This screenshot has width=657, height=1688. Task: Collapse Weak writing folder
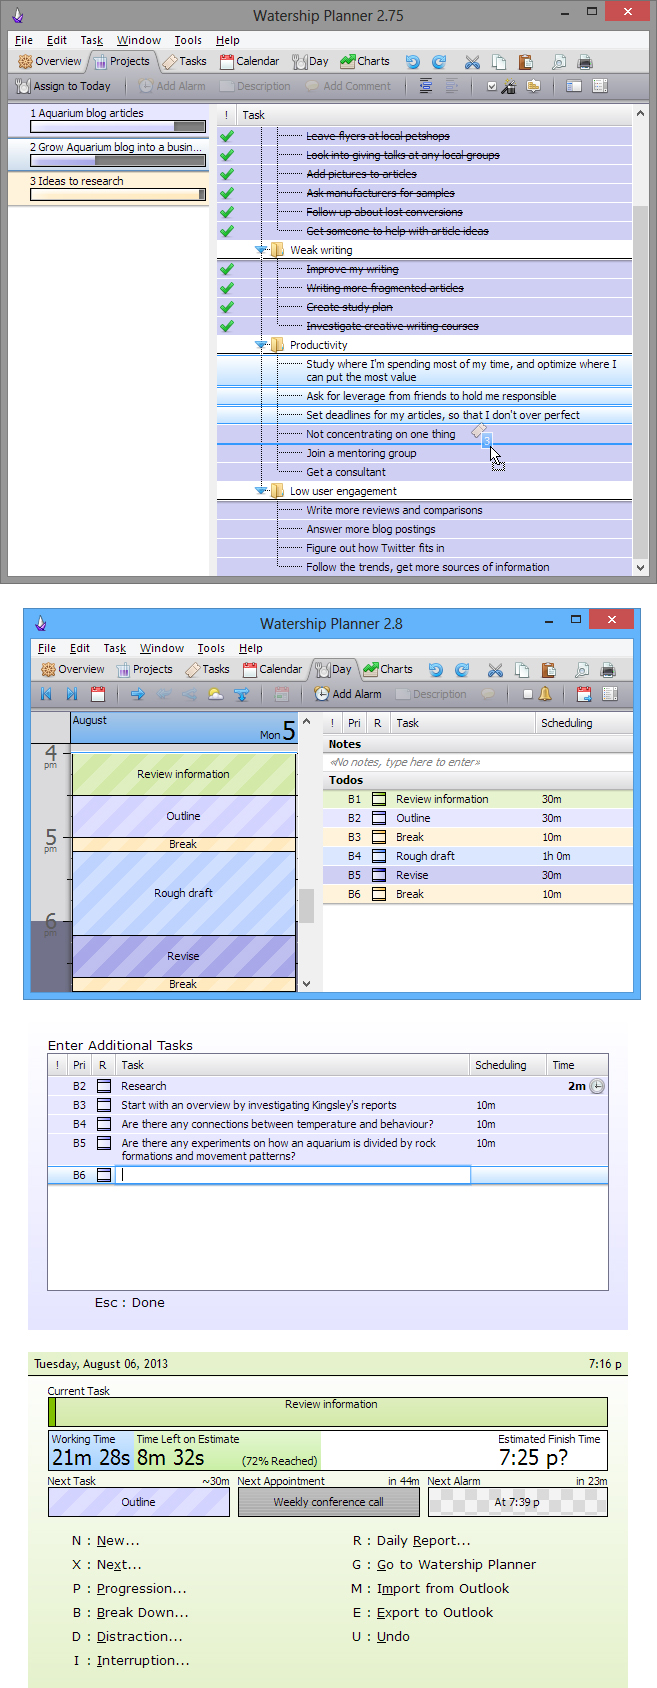coord(261,250)
